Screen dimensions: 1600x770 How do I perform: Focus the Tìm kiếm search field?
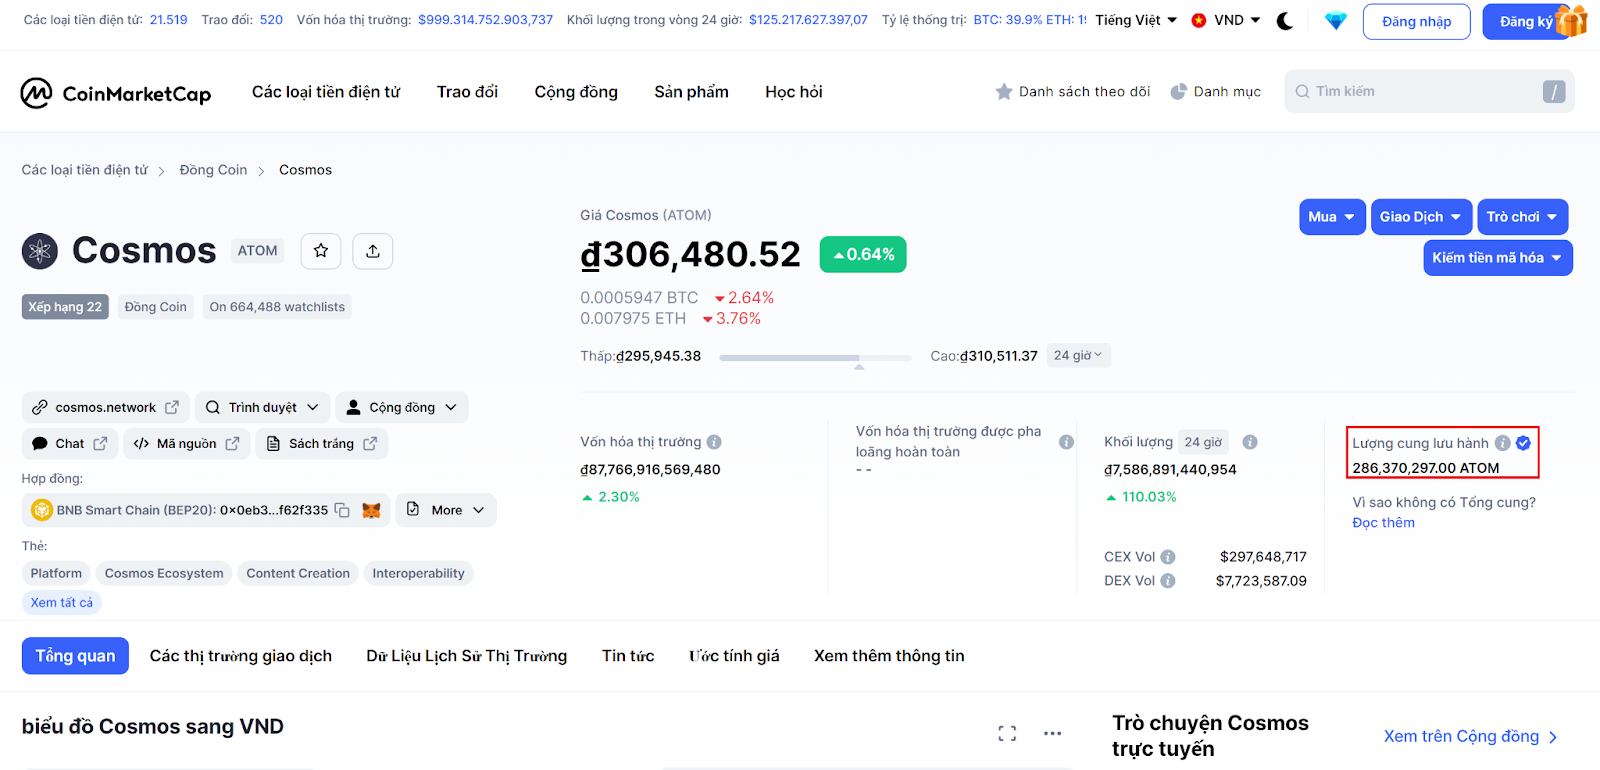pyautogui.click(x=1429, y=92)
